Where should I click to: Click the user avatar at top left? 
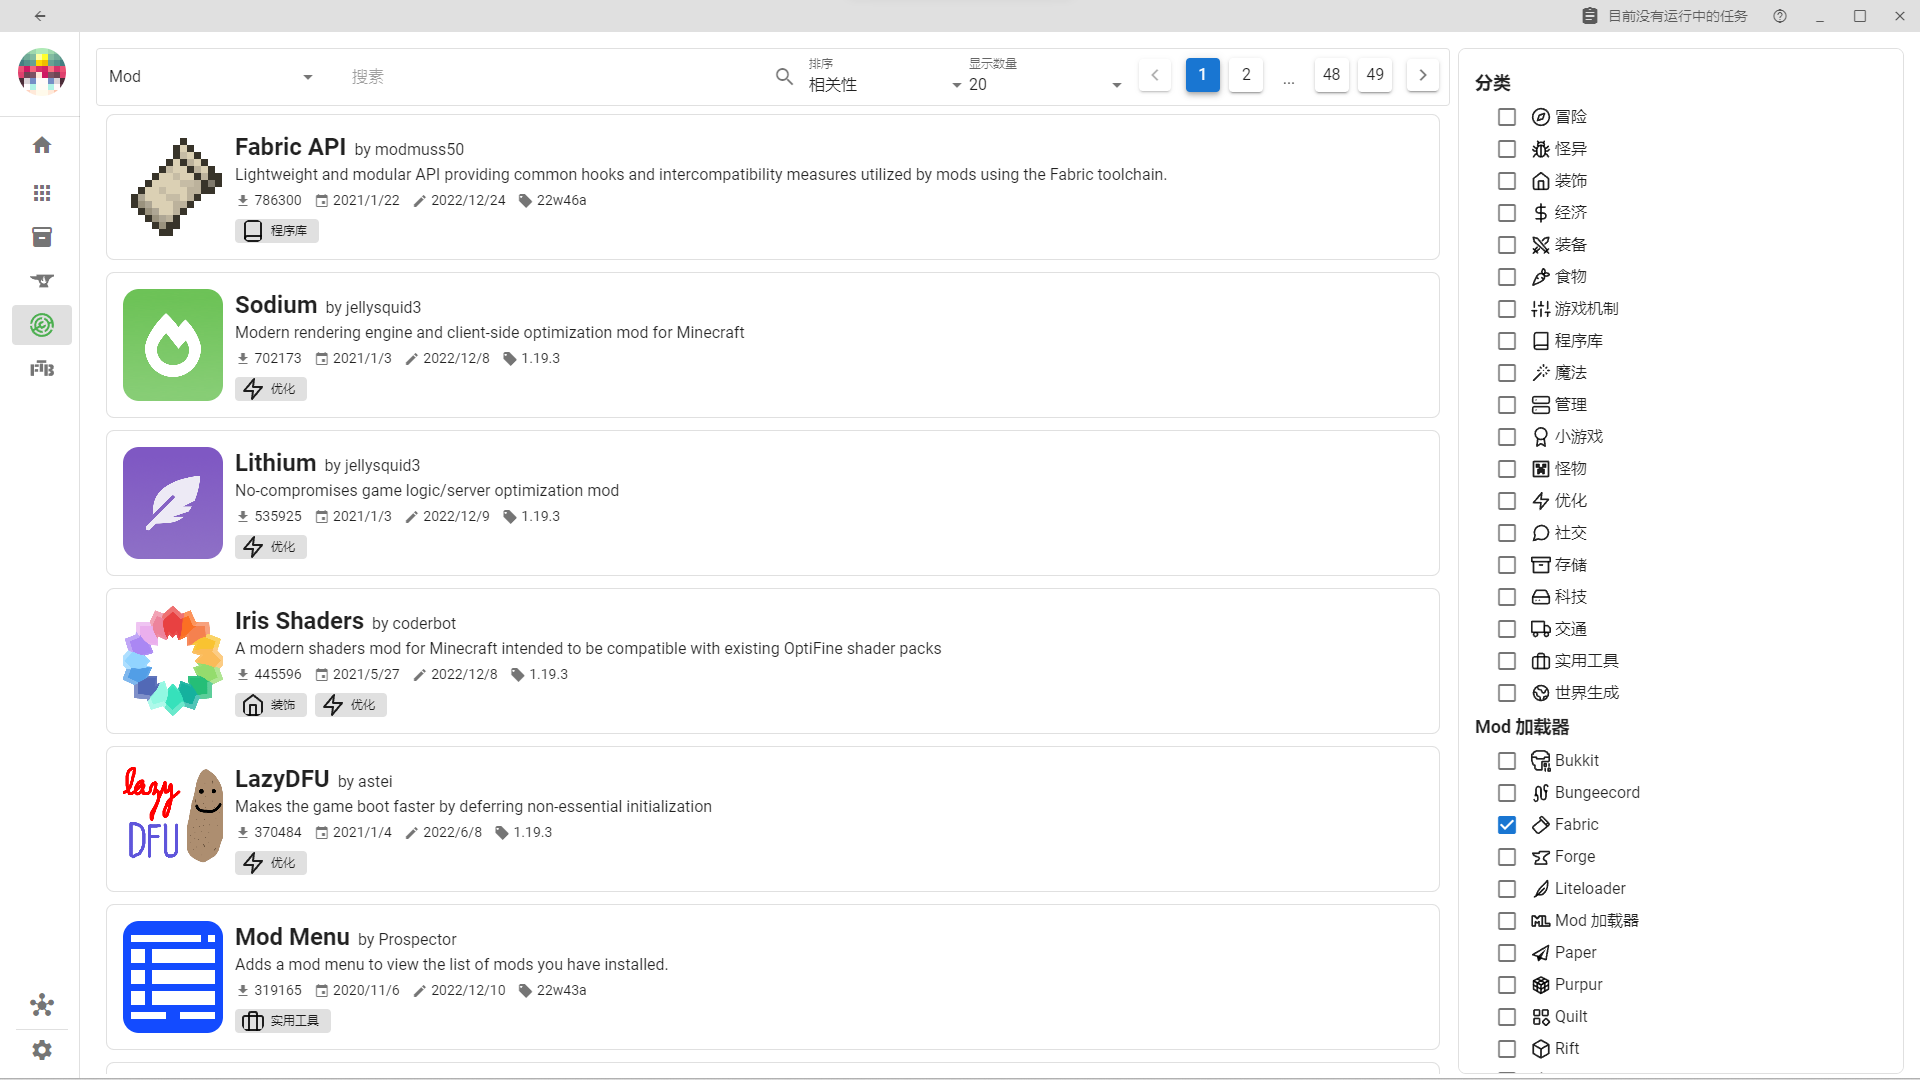(42, 72)
